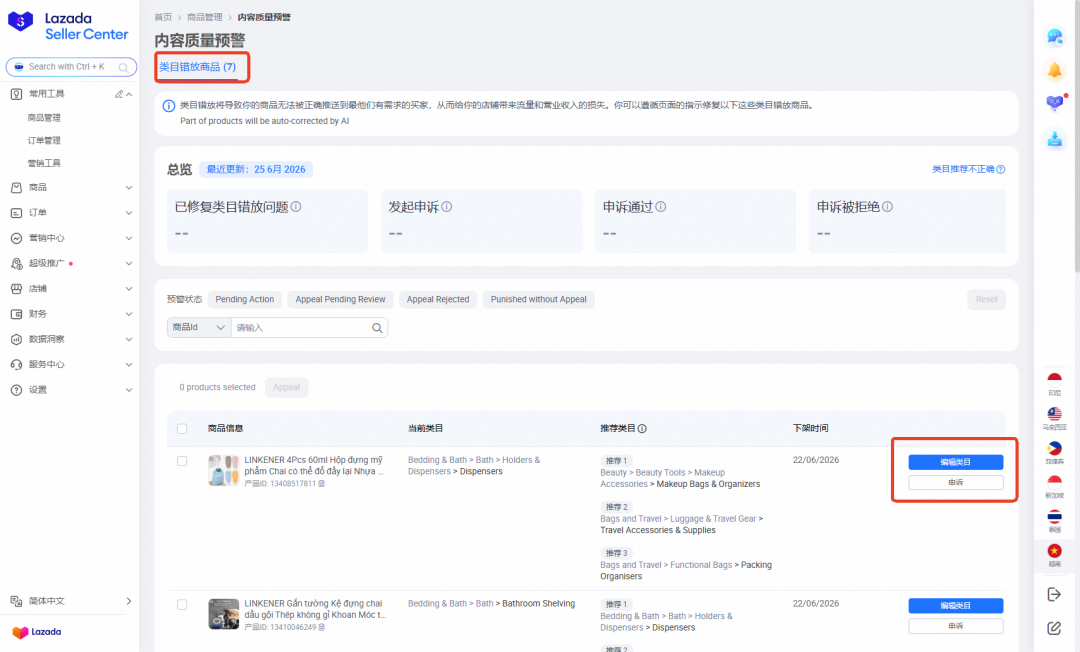Screen dimensions: 1080x652
Task: Toggle Punished without Appeal filter
Action: coord(539,299)
